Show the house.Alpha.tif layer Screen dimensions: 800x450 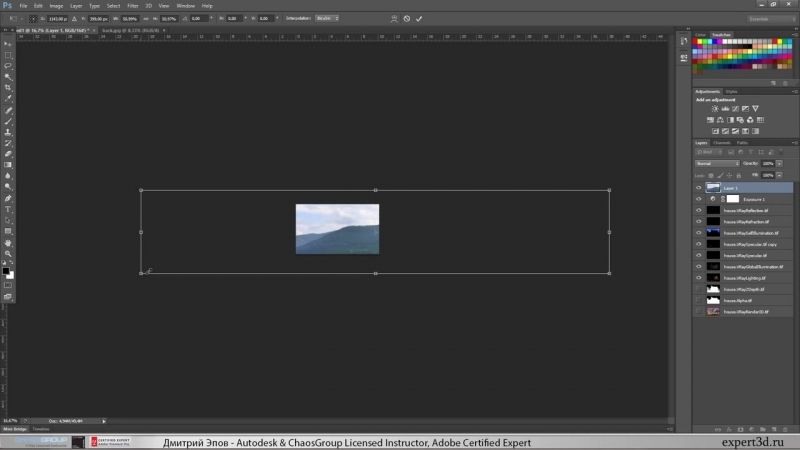coord(698,300)
